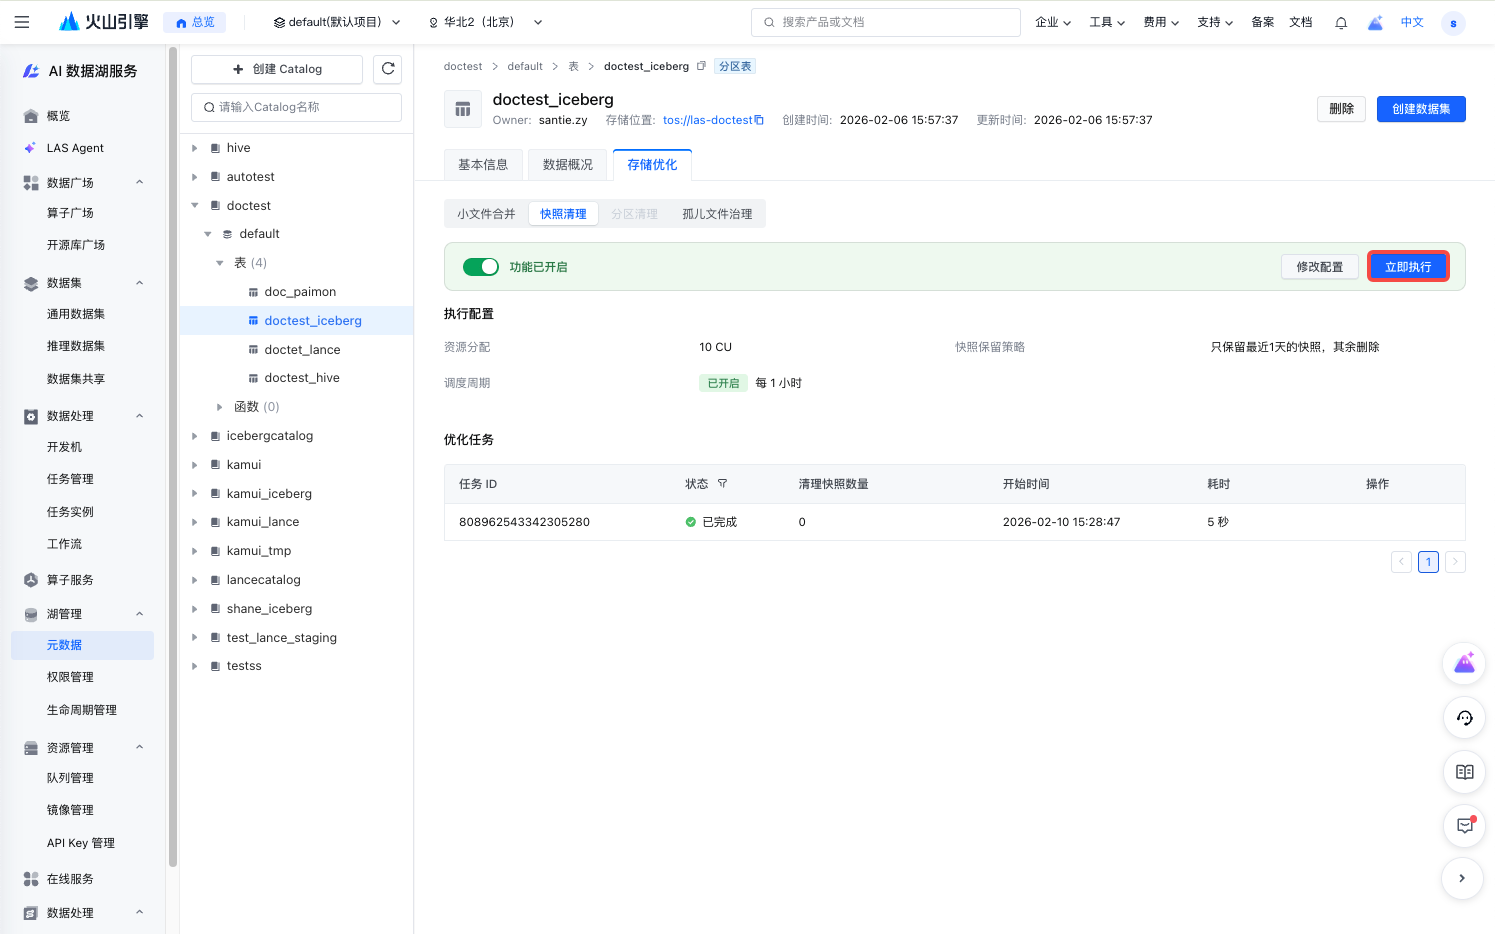Click the feedback message floating icon

coord(1464,826)
